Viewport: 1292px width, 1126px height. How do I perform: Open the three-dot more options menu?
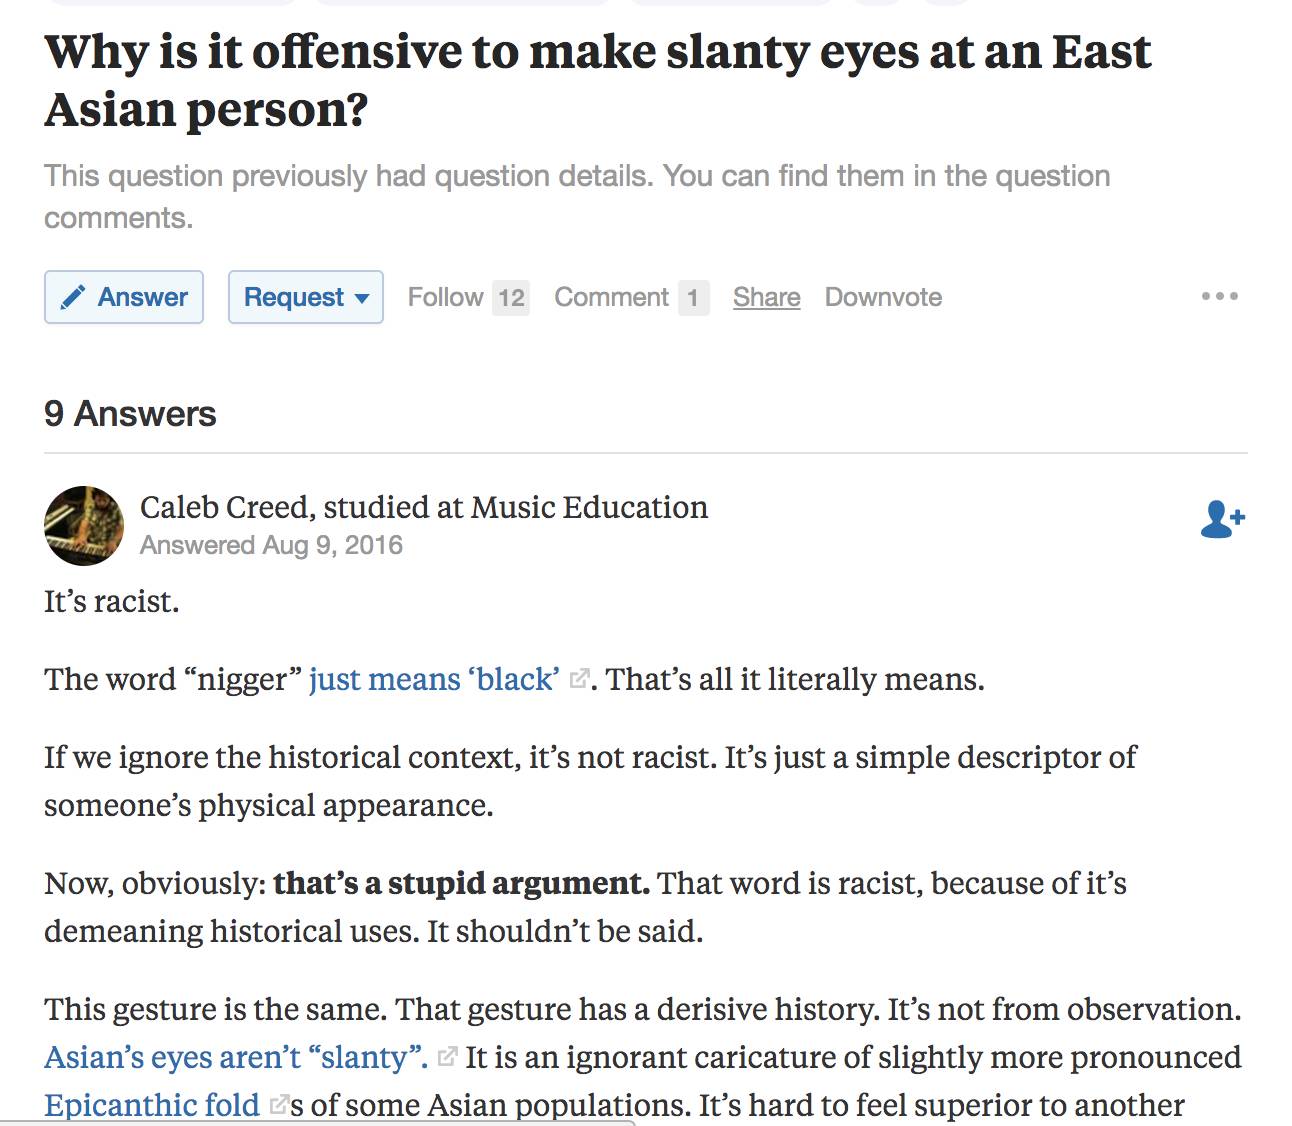coord(1219,296)
